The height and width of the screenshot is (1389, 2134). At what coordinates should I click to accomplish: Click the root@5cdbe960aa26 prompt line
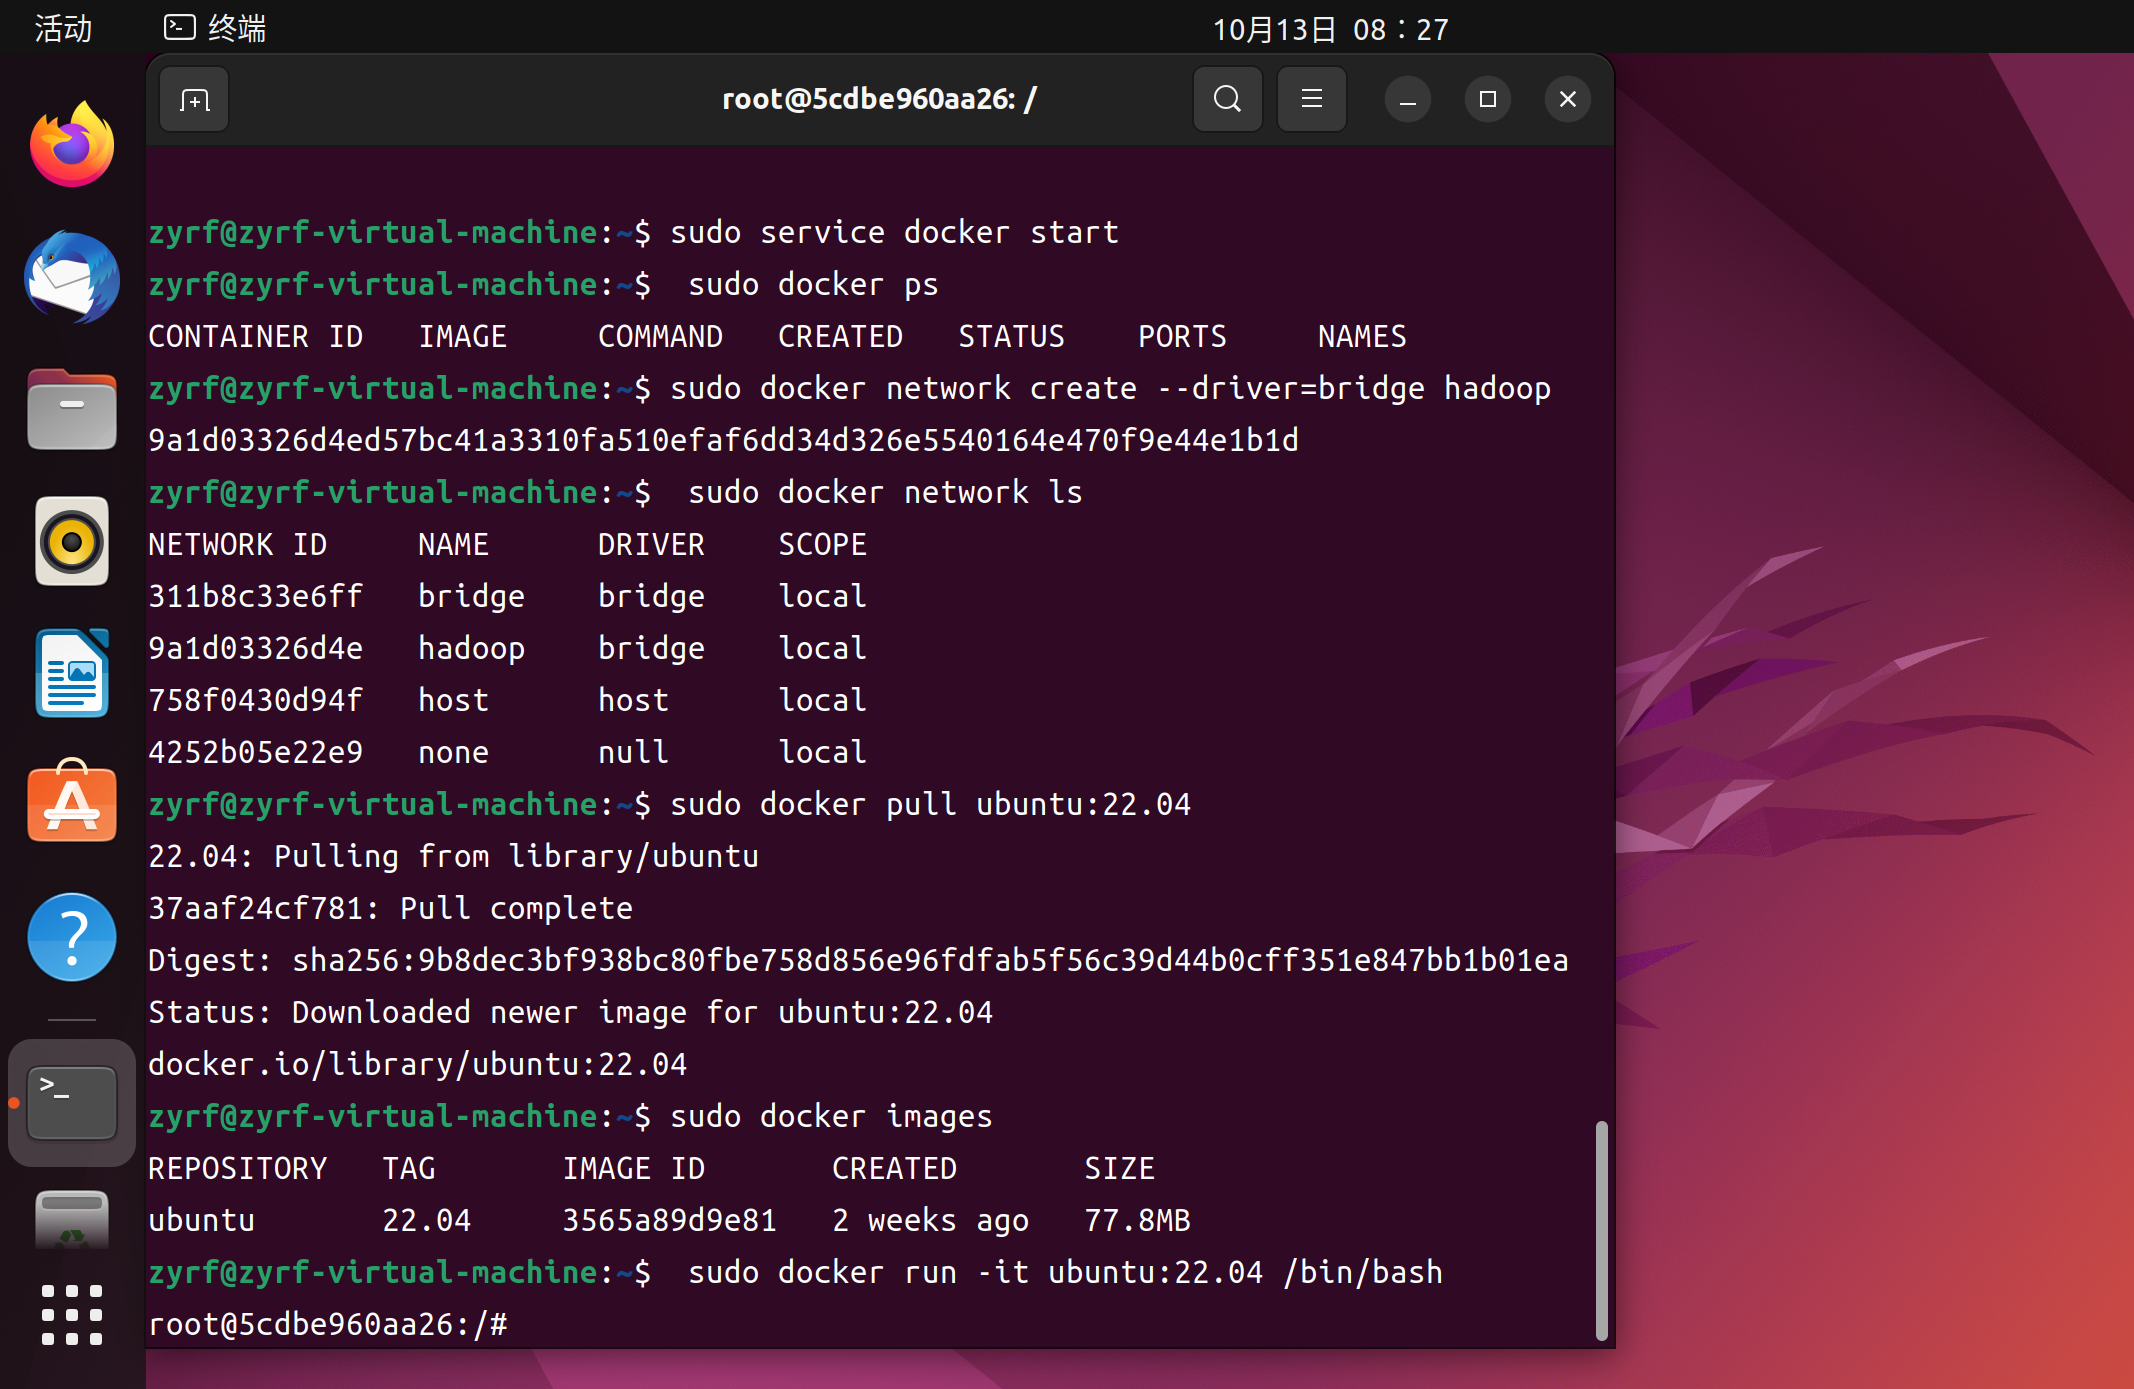pos(328,1324)
